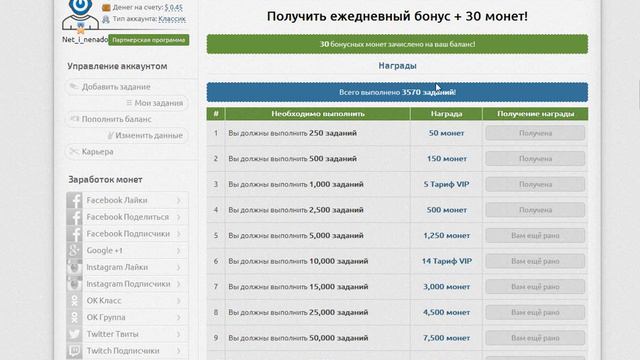Click the Instagram icon beside Instagram Подписчики
The width and height of the screenshot is (640, 360).
74,284
